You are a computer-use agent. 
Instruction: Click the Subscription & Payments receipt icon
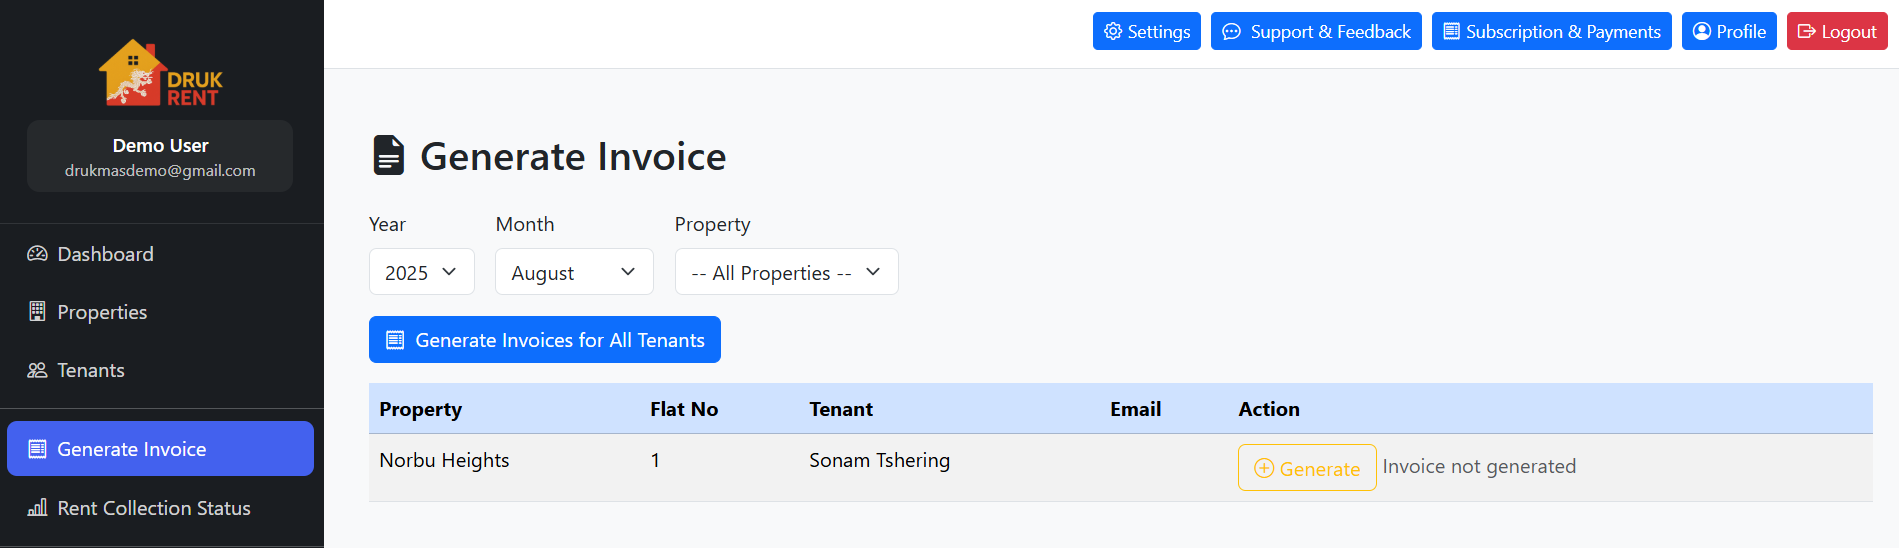click(x=1452, y=32)
